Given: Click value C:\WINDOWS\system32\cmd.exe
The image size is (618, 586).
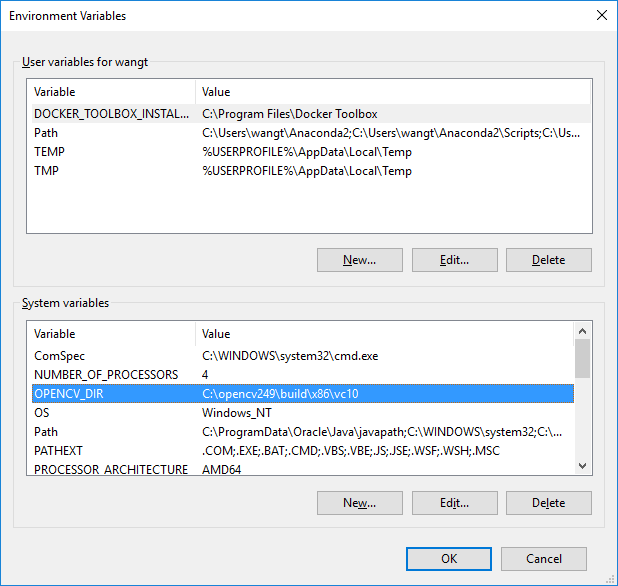Looking at the screenshot, I should pyautogui.click(x=290, y=356).
